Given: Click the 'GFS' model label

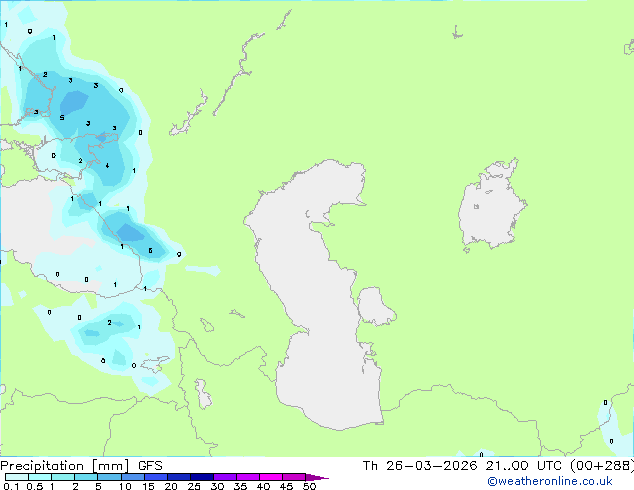Looking at the screenshot, I should tap(150, 466).
